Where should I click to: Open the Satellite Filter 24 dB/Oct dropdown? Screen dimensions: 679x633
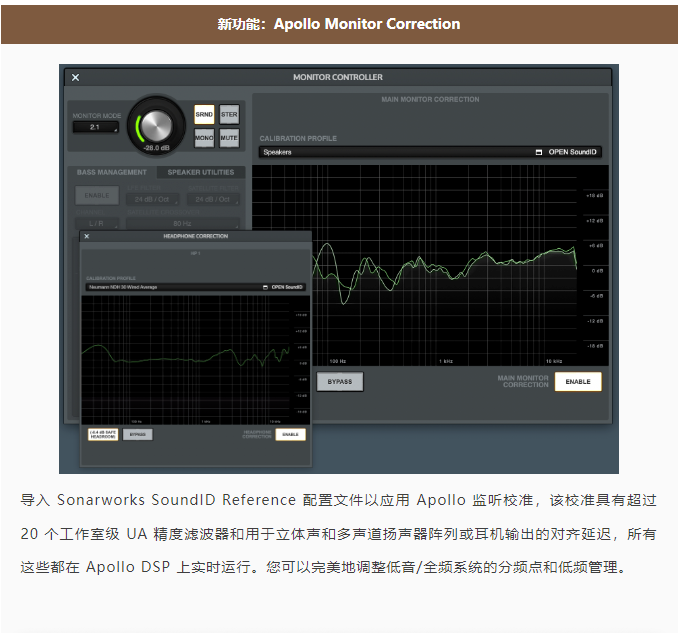tap(213, 200)
